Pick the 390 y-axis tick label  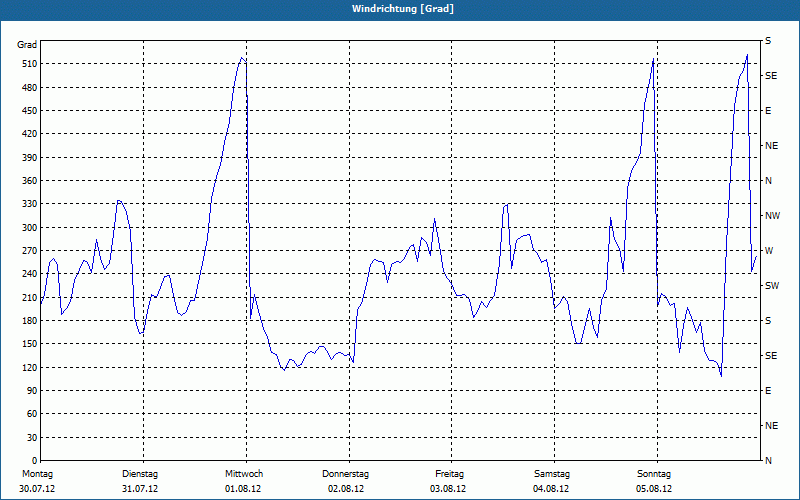[30, 158]
